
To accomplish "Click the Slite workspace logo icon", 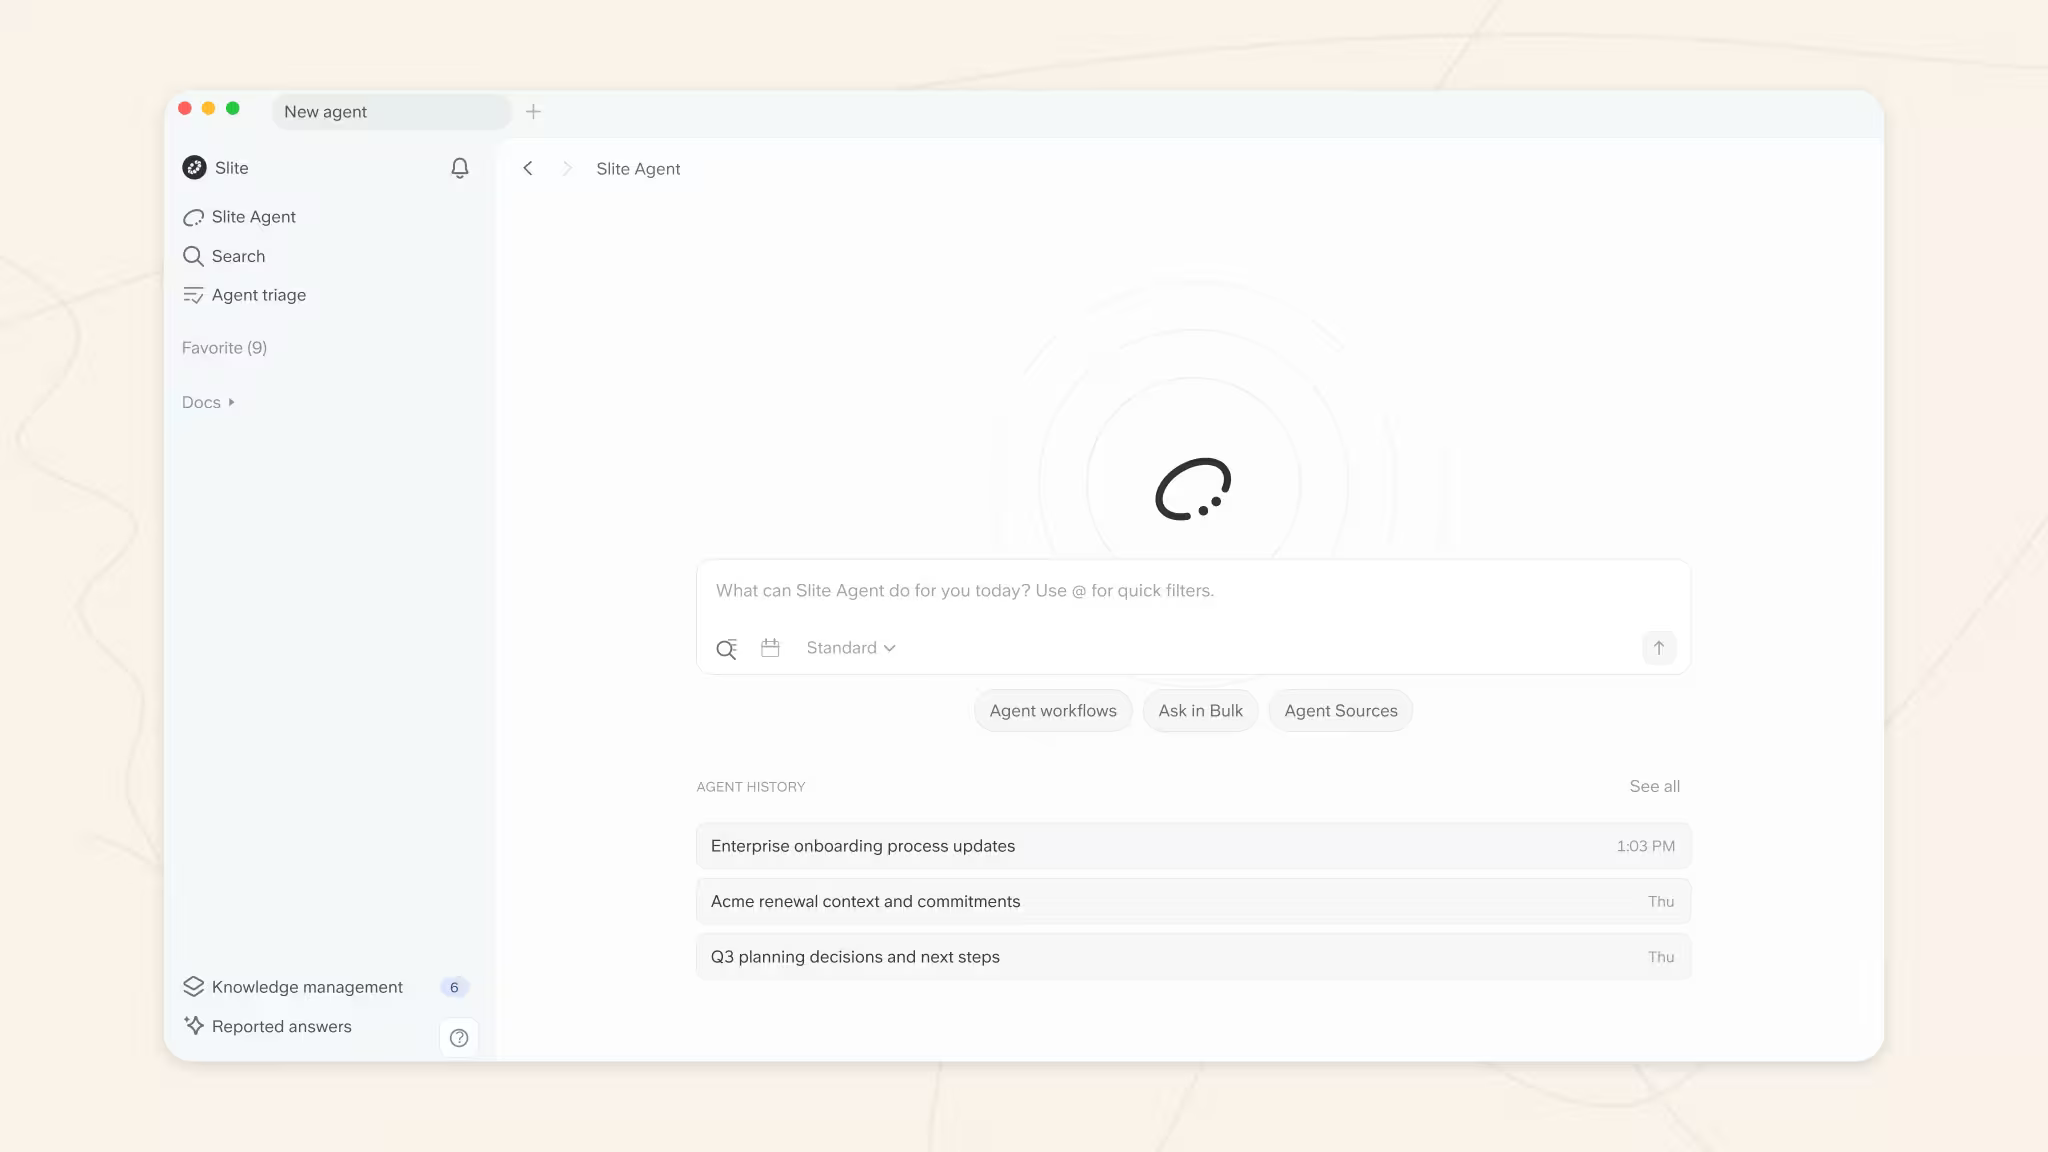I will (194, 168).
